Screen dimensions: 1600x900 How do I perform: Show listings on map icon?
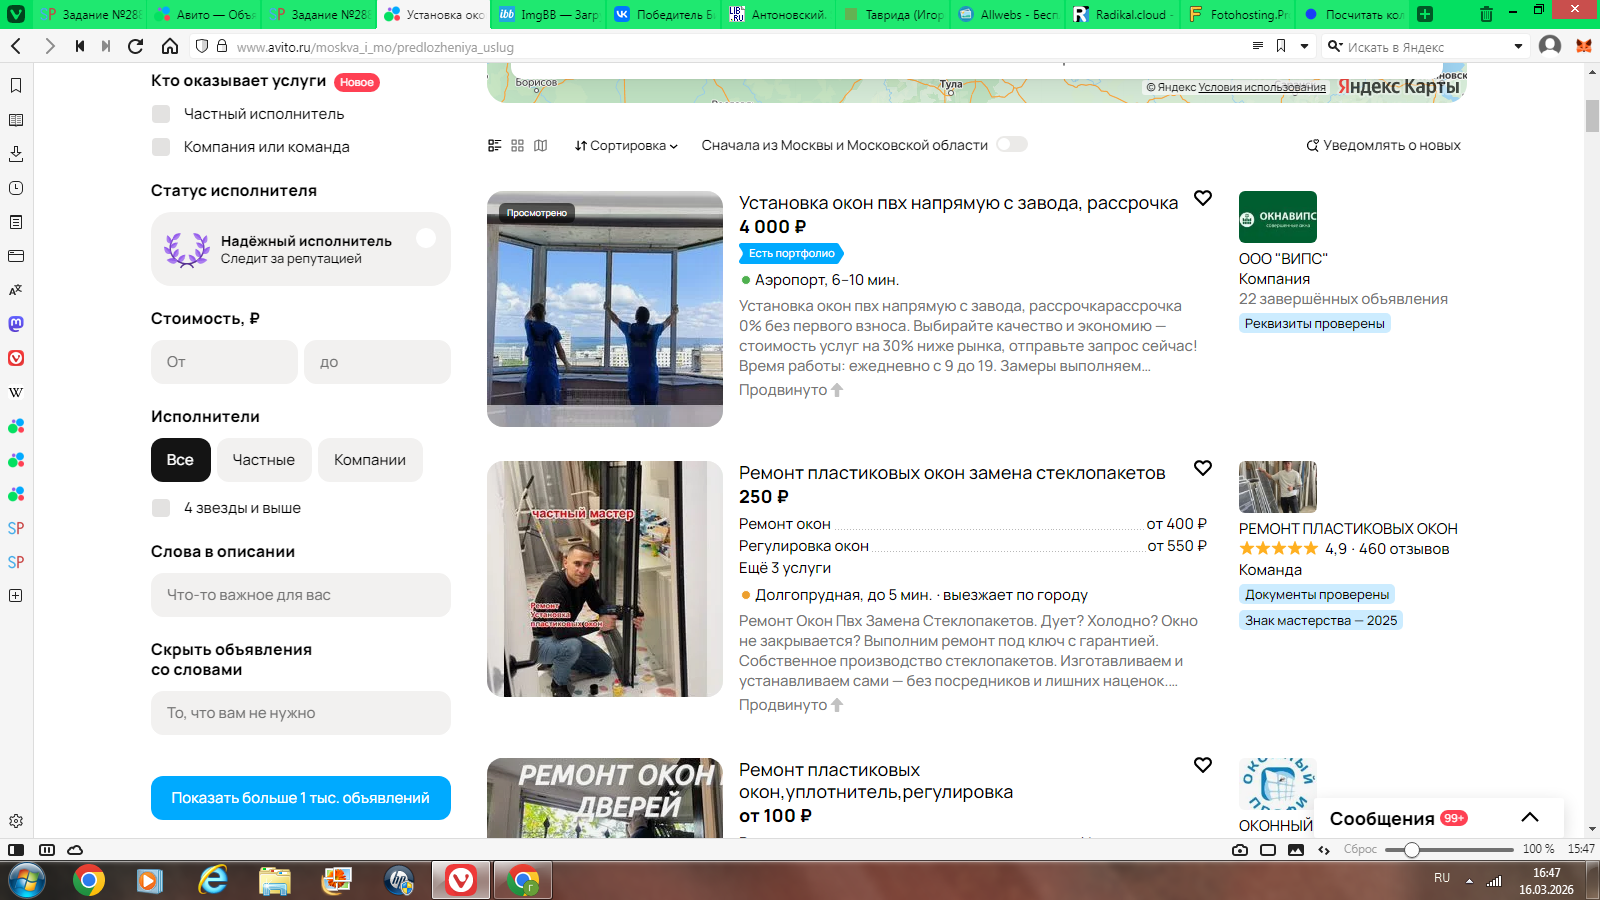(541, 146)
